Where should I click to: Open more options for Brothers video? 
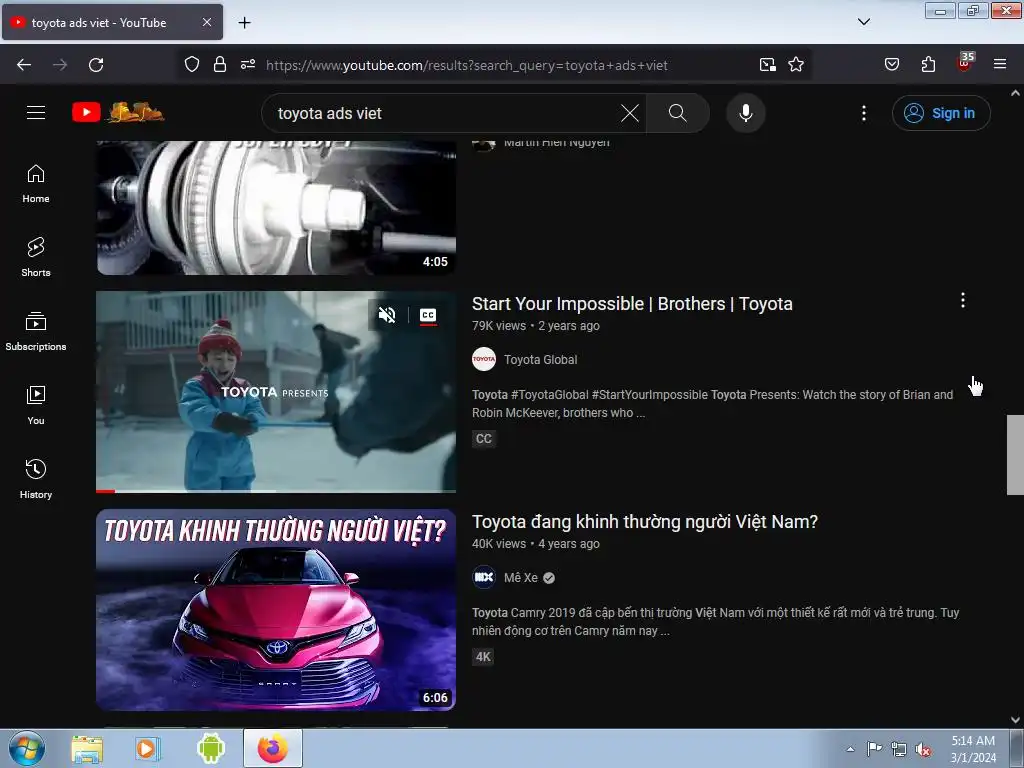[x=963, y=300]
